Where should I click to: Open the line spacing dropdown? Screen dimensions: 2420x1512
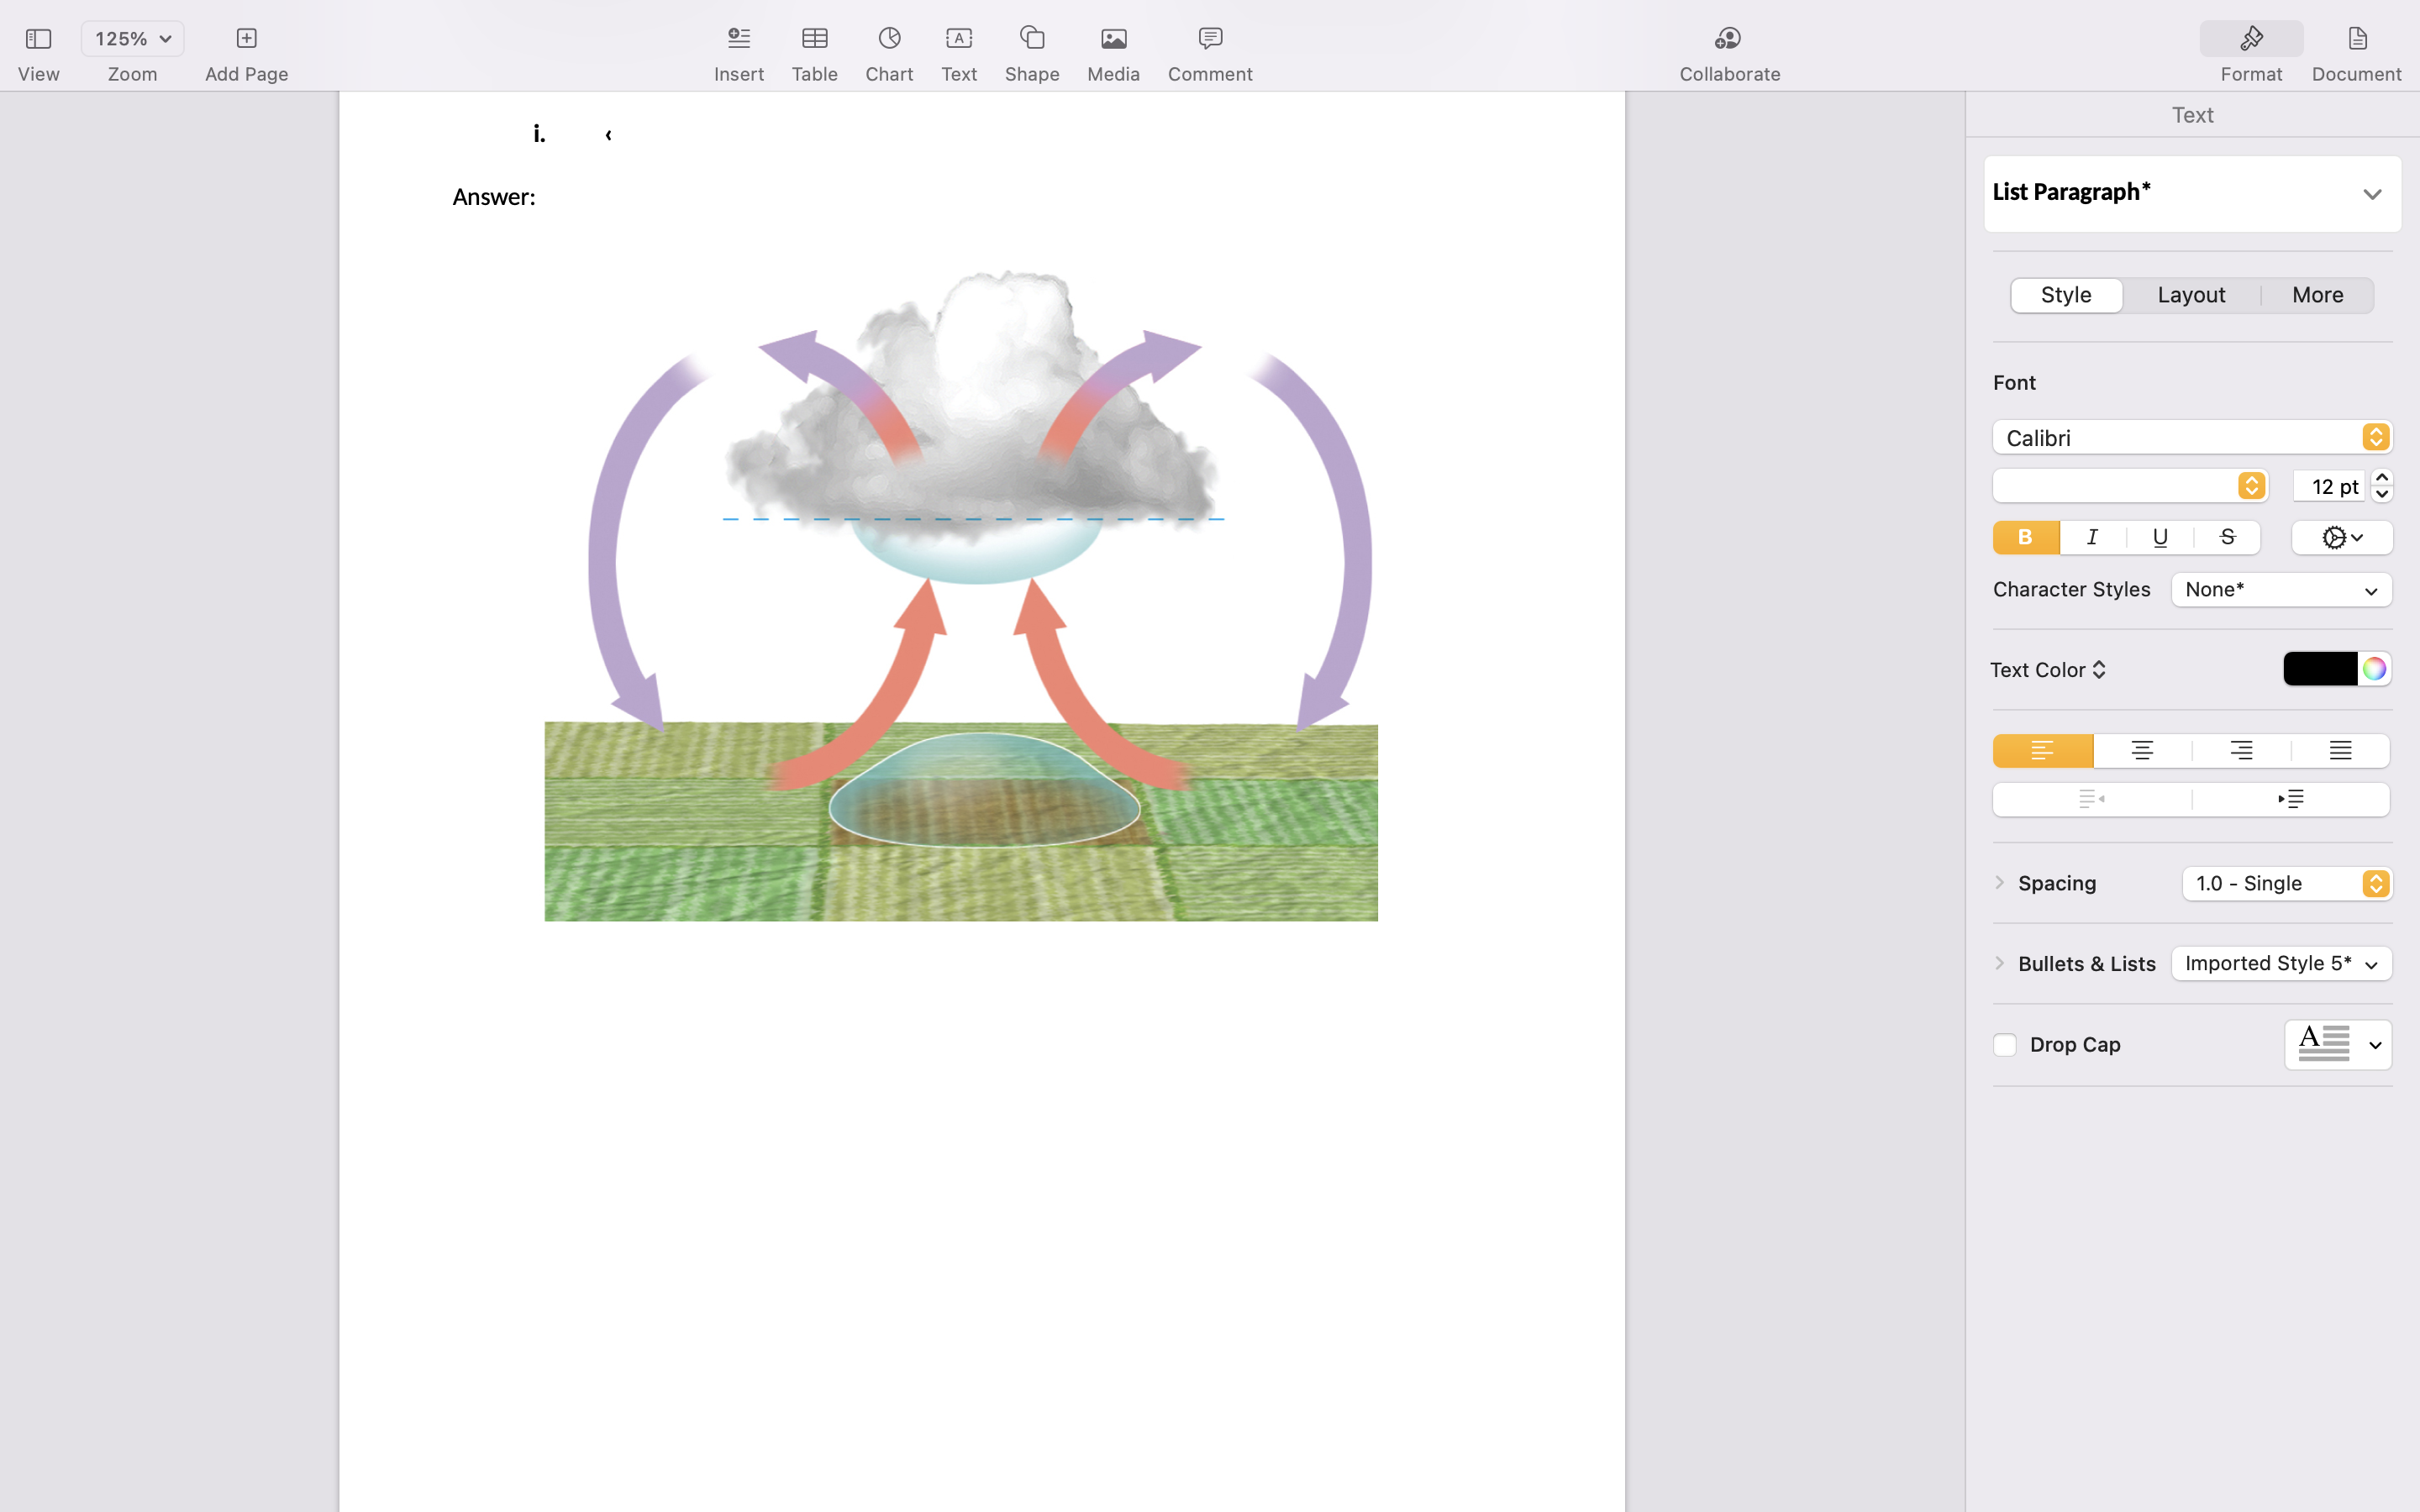[2287, 884]
